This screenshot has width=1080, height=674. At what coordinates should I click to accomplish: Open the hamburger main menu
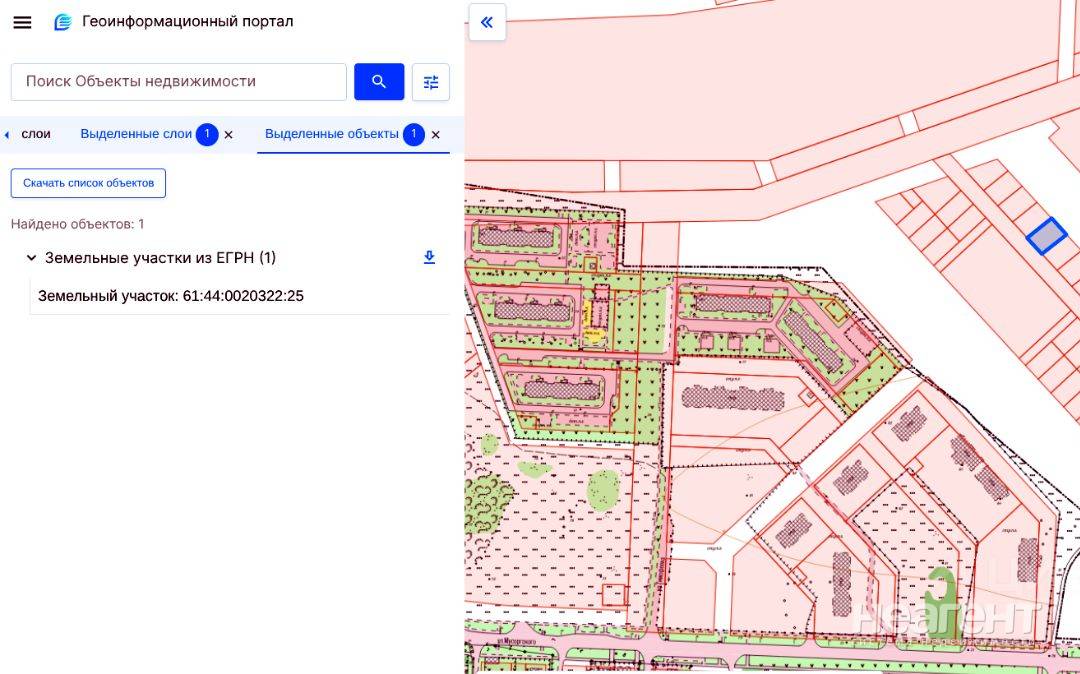pyautogui.click(x=22, y=22)
